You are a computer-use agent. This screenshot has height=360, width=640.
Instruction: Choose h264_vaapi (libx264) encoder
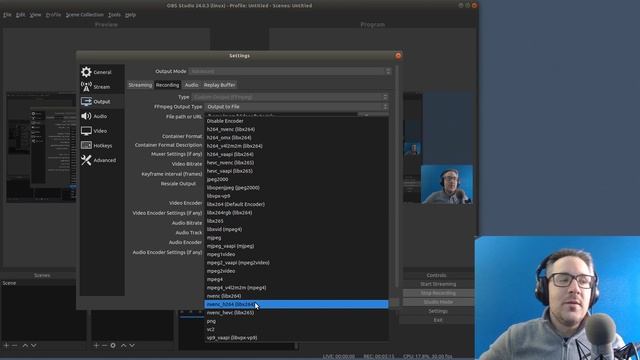pos(296,154)
